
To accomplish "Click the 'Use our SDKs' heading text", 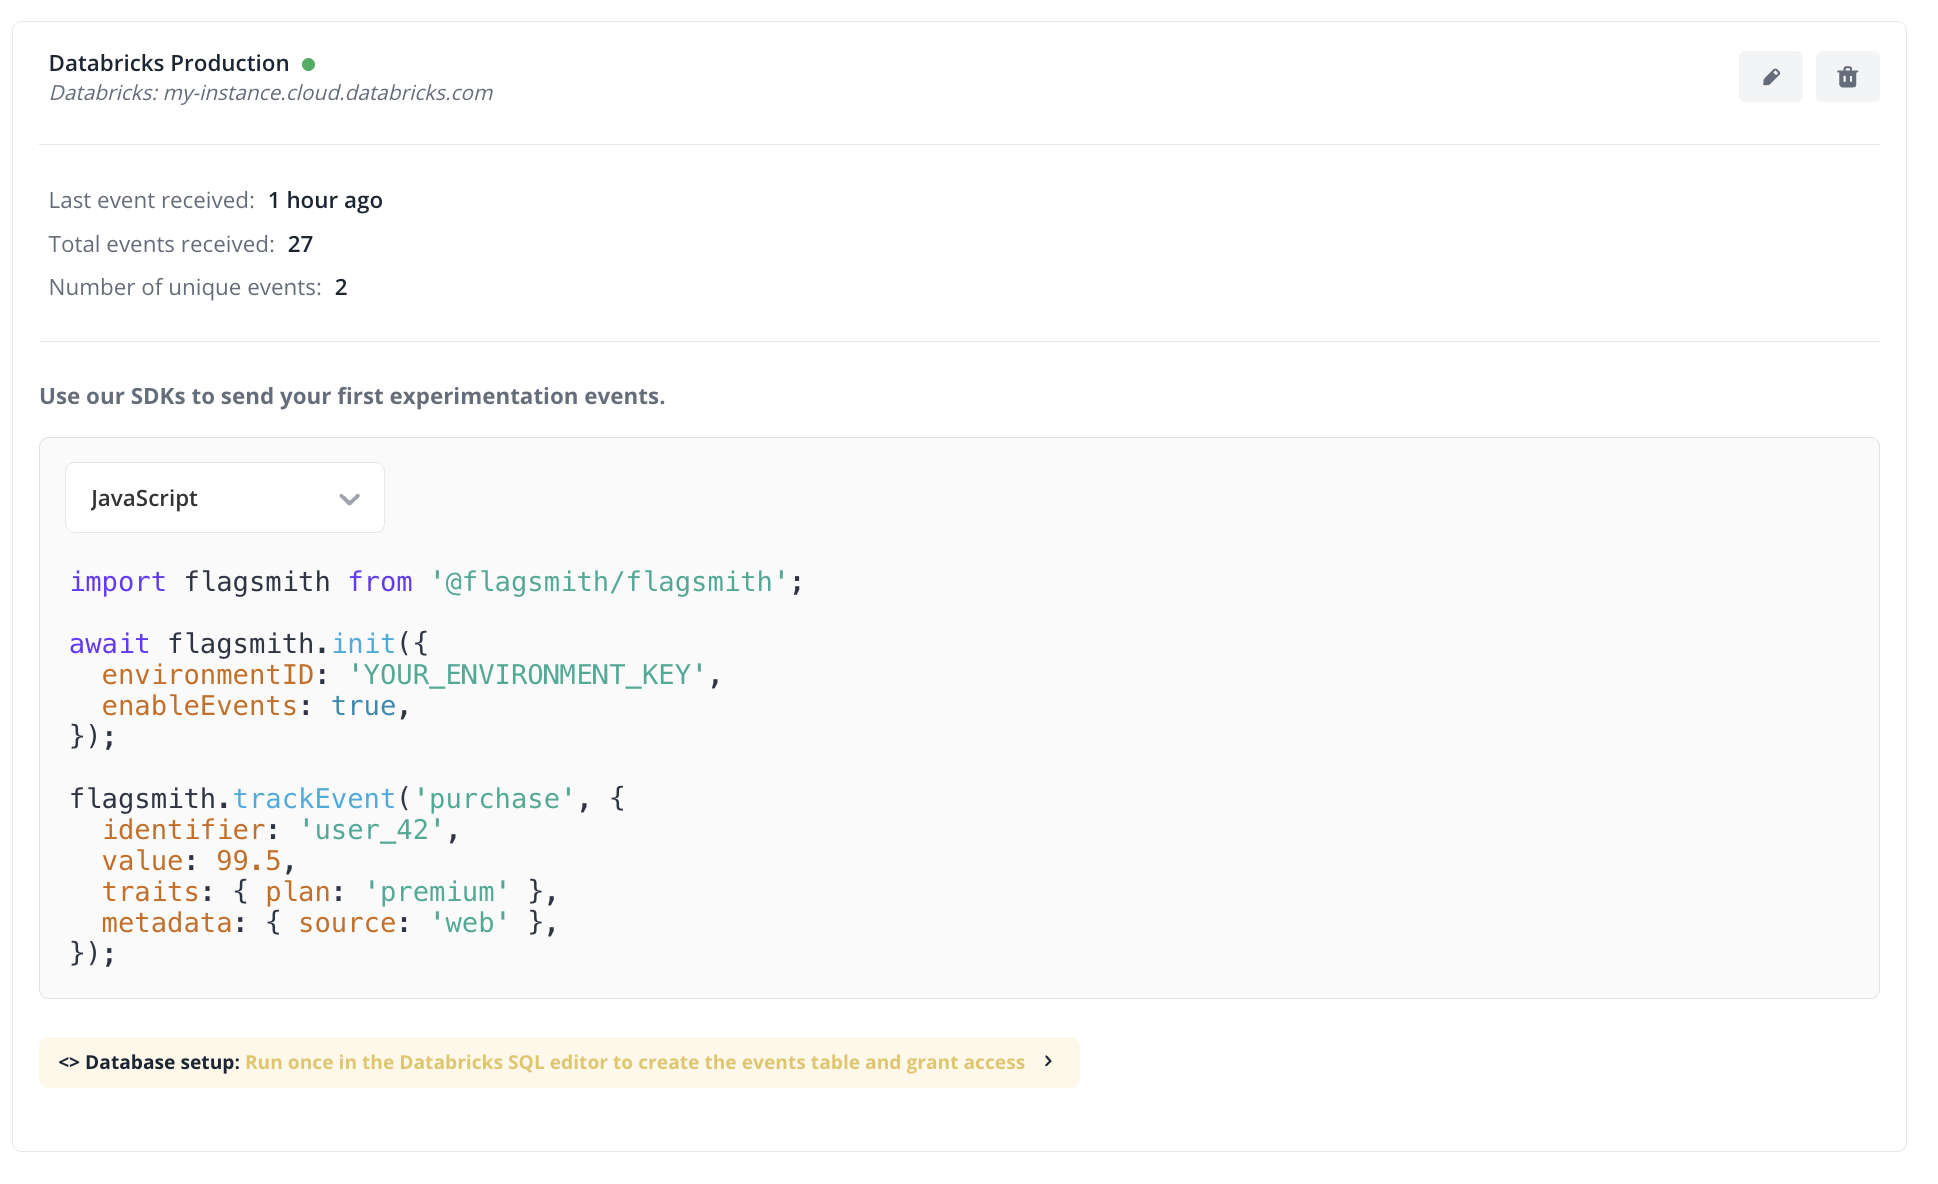I will click(x=352, y=396).
